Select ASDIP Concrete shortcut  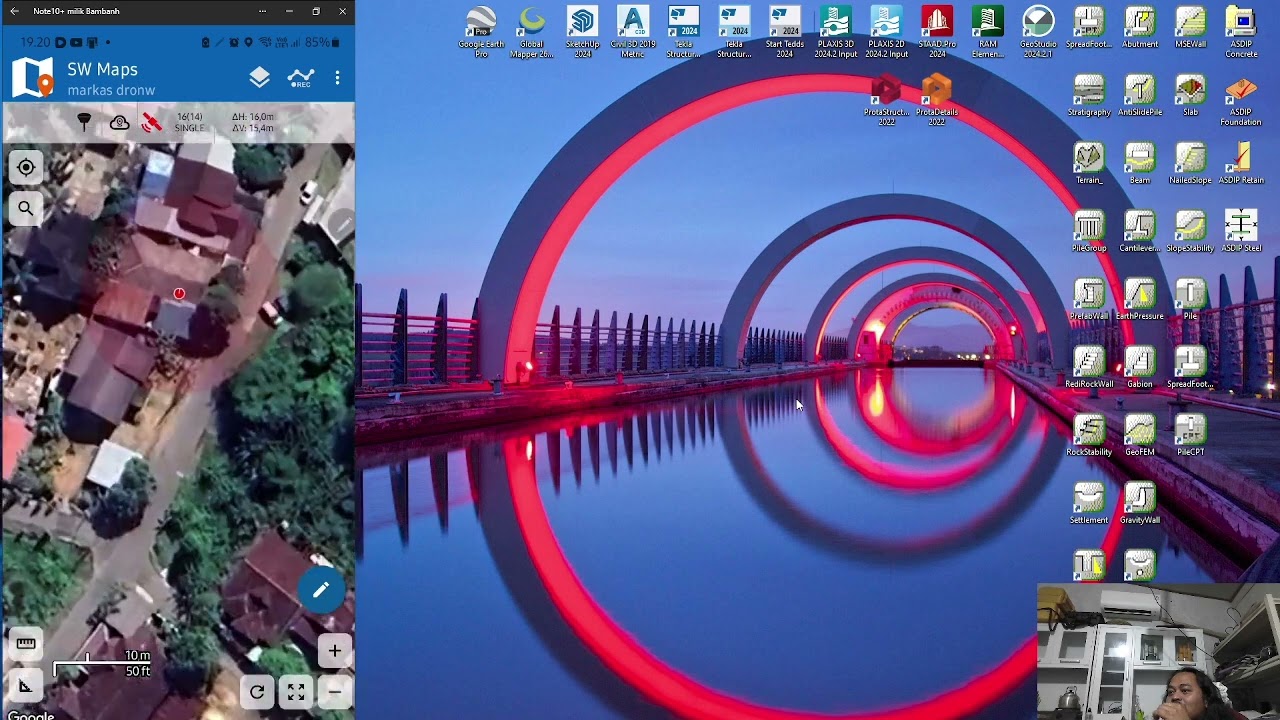click(x=1241, y=32)
